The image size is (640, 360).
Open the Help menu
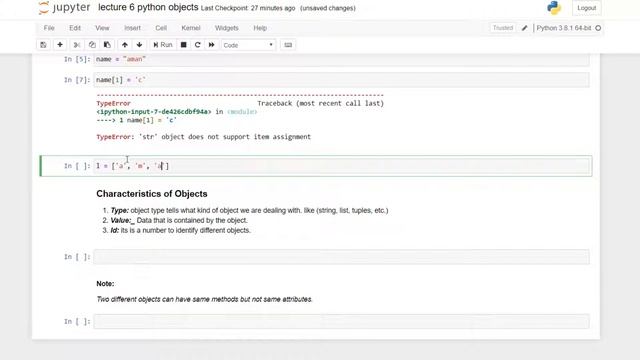click(x=260, y=28)
